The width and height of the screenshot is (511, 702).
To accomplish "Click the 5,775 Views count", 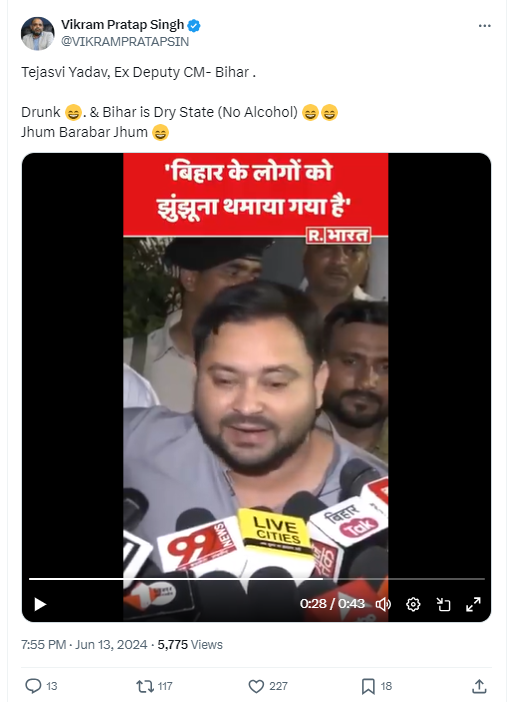I will (x=190, y=644).
